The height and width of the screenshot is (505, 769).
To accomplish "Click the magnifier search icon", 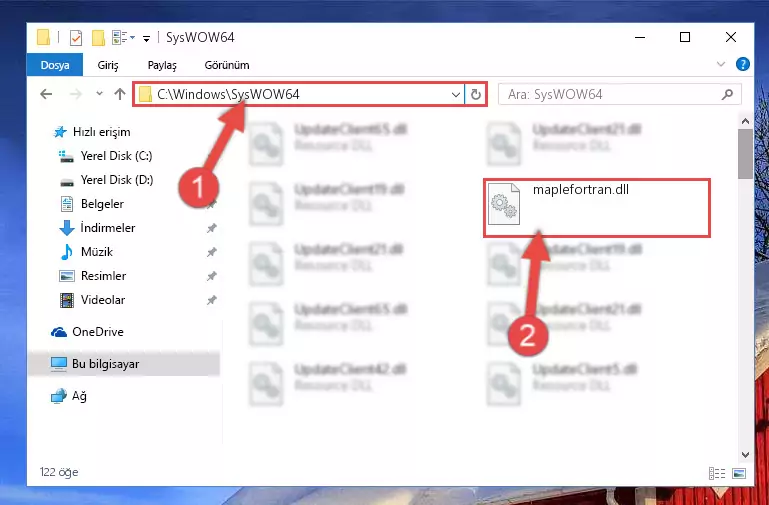I will click(727, 95).
